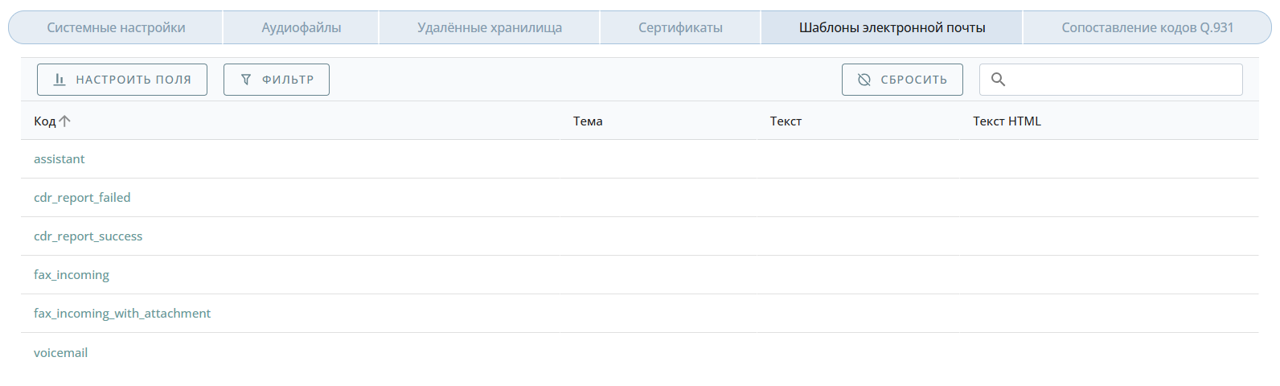Image resolution: width=1280 pixels, height=386 pixels.
Task: Click the ascending sort arrow next to Код
Action: [65, 121]
